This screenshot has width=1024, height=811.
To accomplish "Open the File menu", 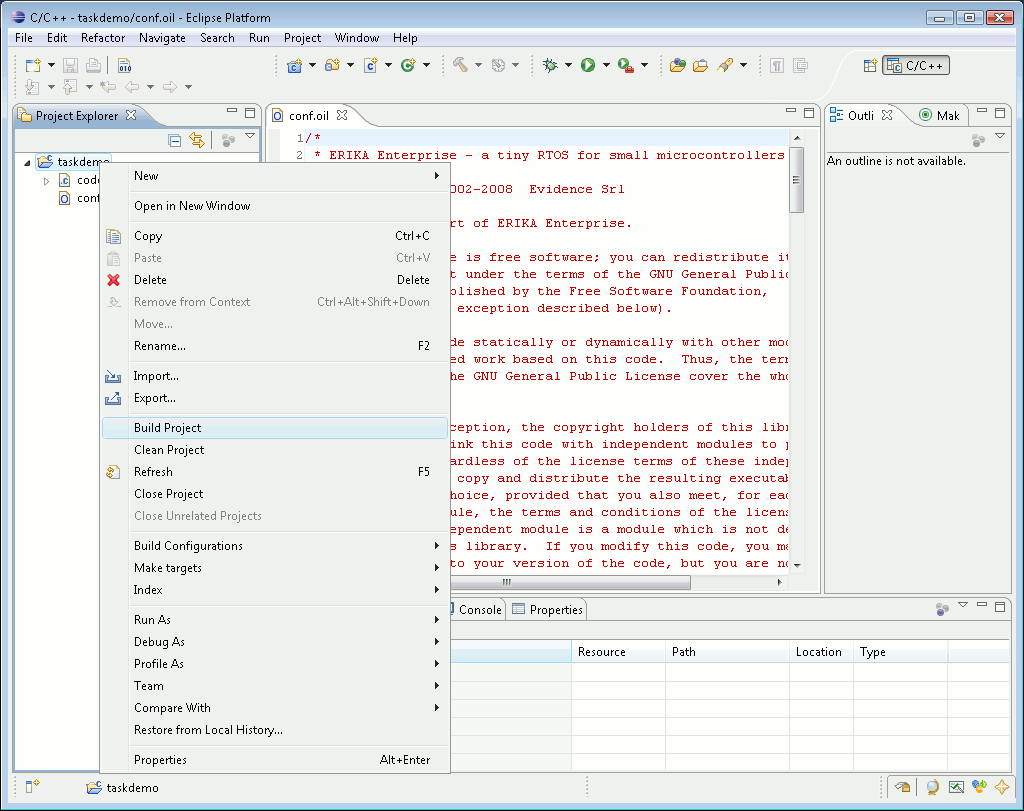I will pos(24,38).
